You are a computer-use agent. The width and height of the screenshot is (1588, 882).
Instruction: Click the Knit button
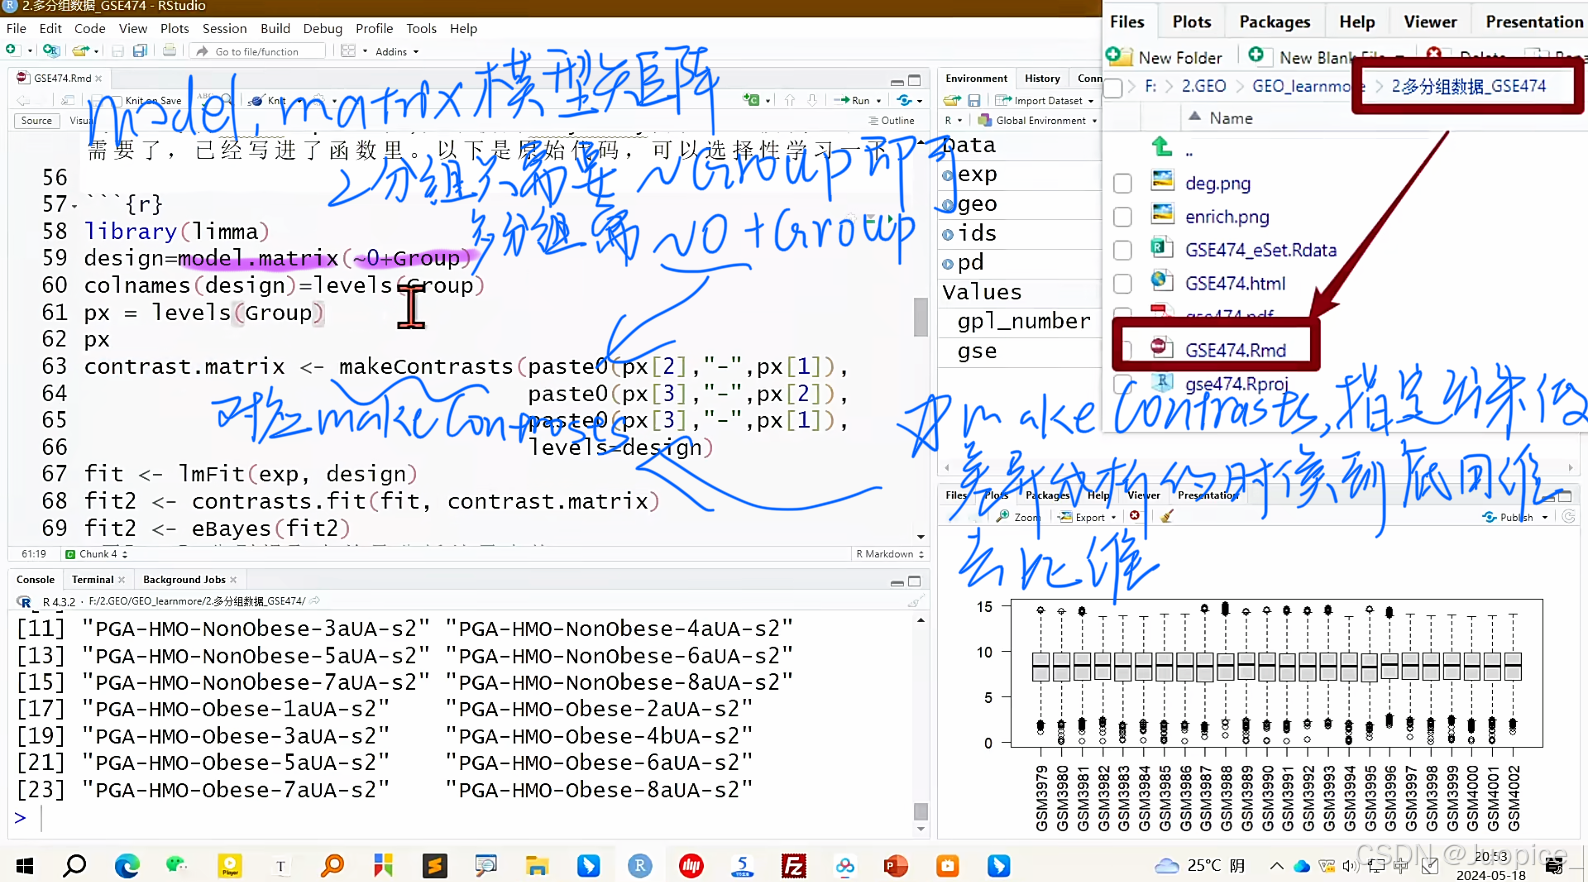268,100
